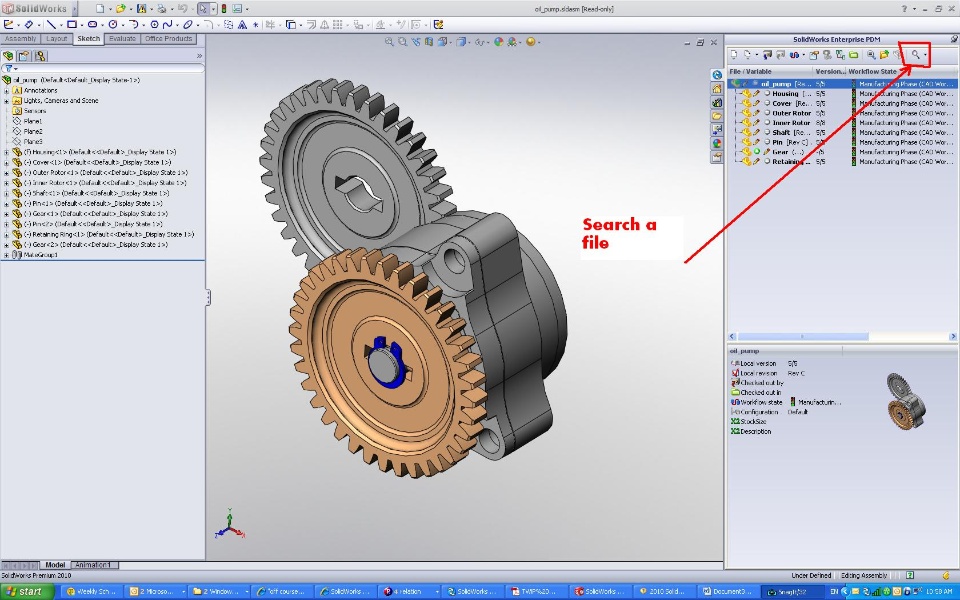Click the Weekly Sch... taskbar button
The width and height of the screenshot is (960, 600).
(91, 591)
